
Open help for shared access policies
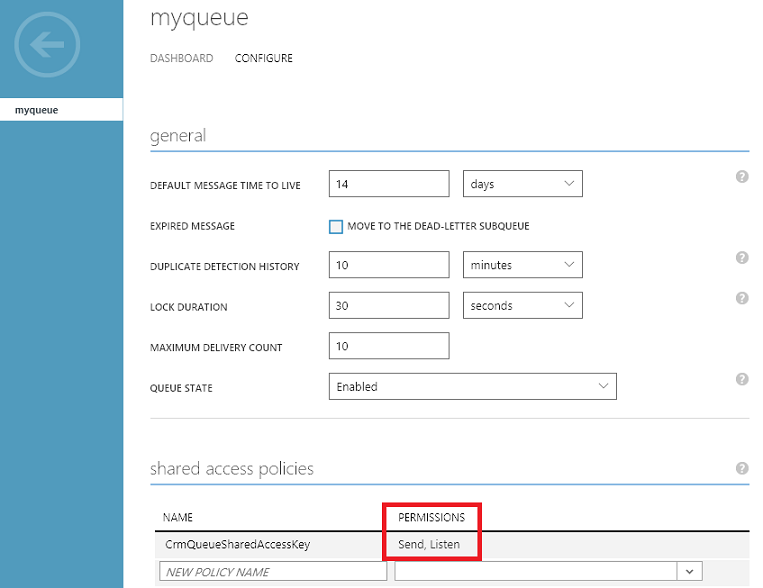tap(742, 468)
